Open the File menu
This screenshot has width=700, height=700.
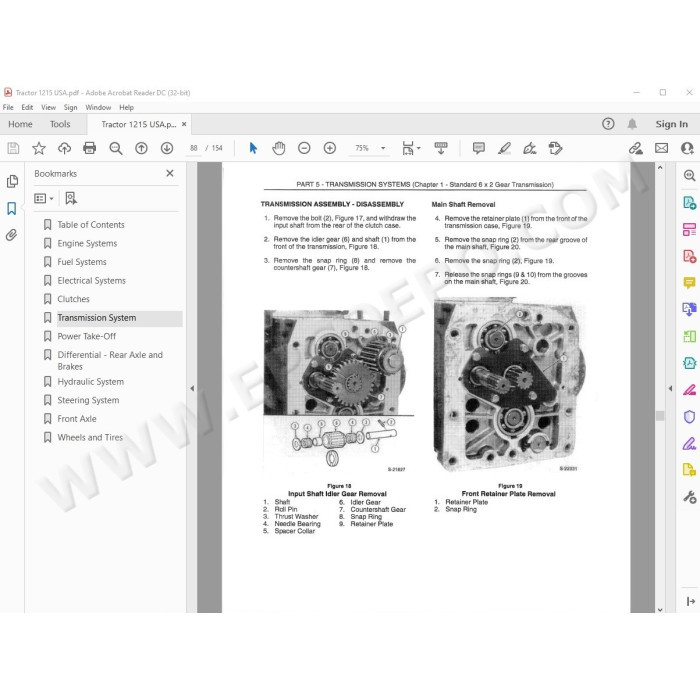tap(8, 108)
